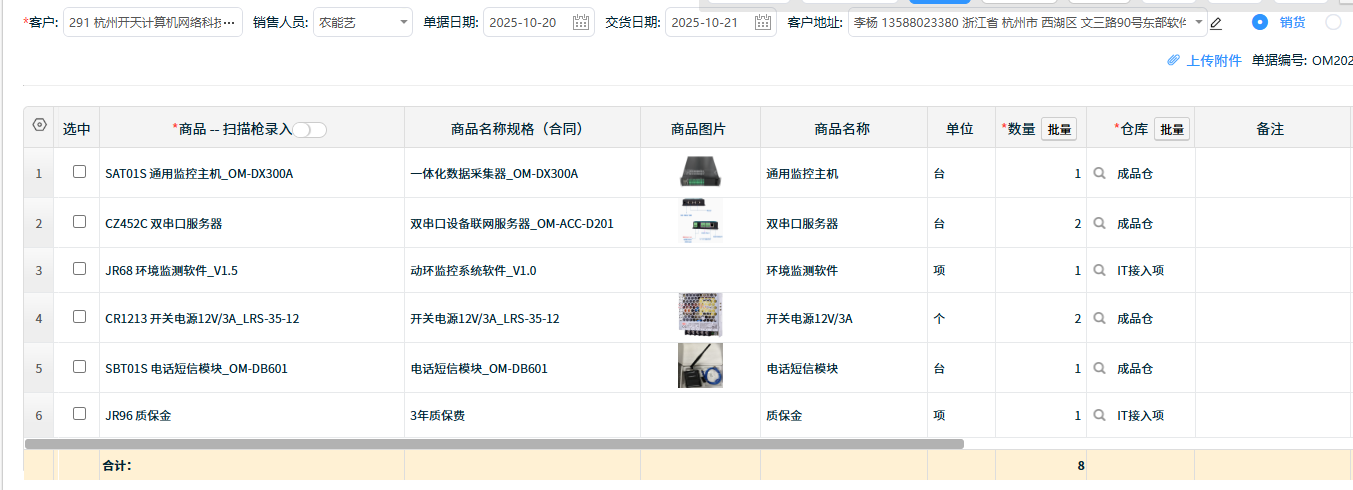Open the 客户地址 dropdown arrow

1198,22
